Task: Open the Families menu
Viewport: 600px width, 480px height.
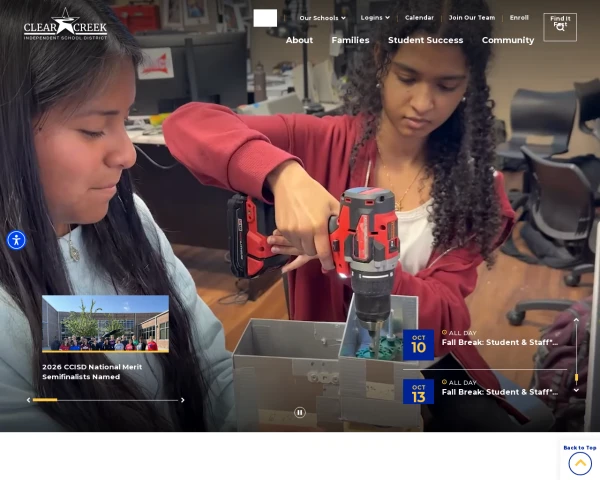Action: point(351,40)
